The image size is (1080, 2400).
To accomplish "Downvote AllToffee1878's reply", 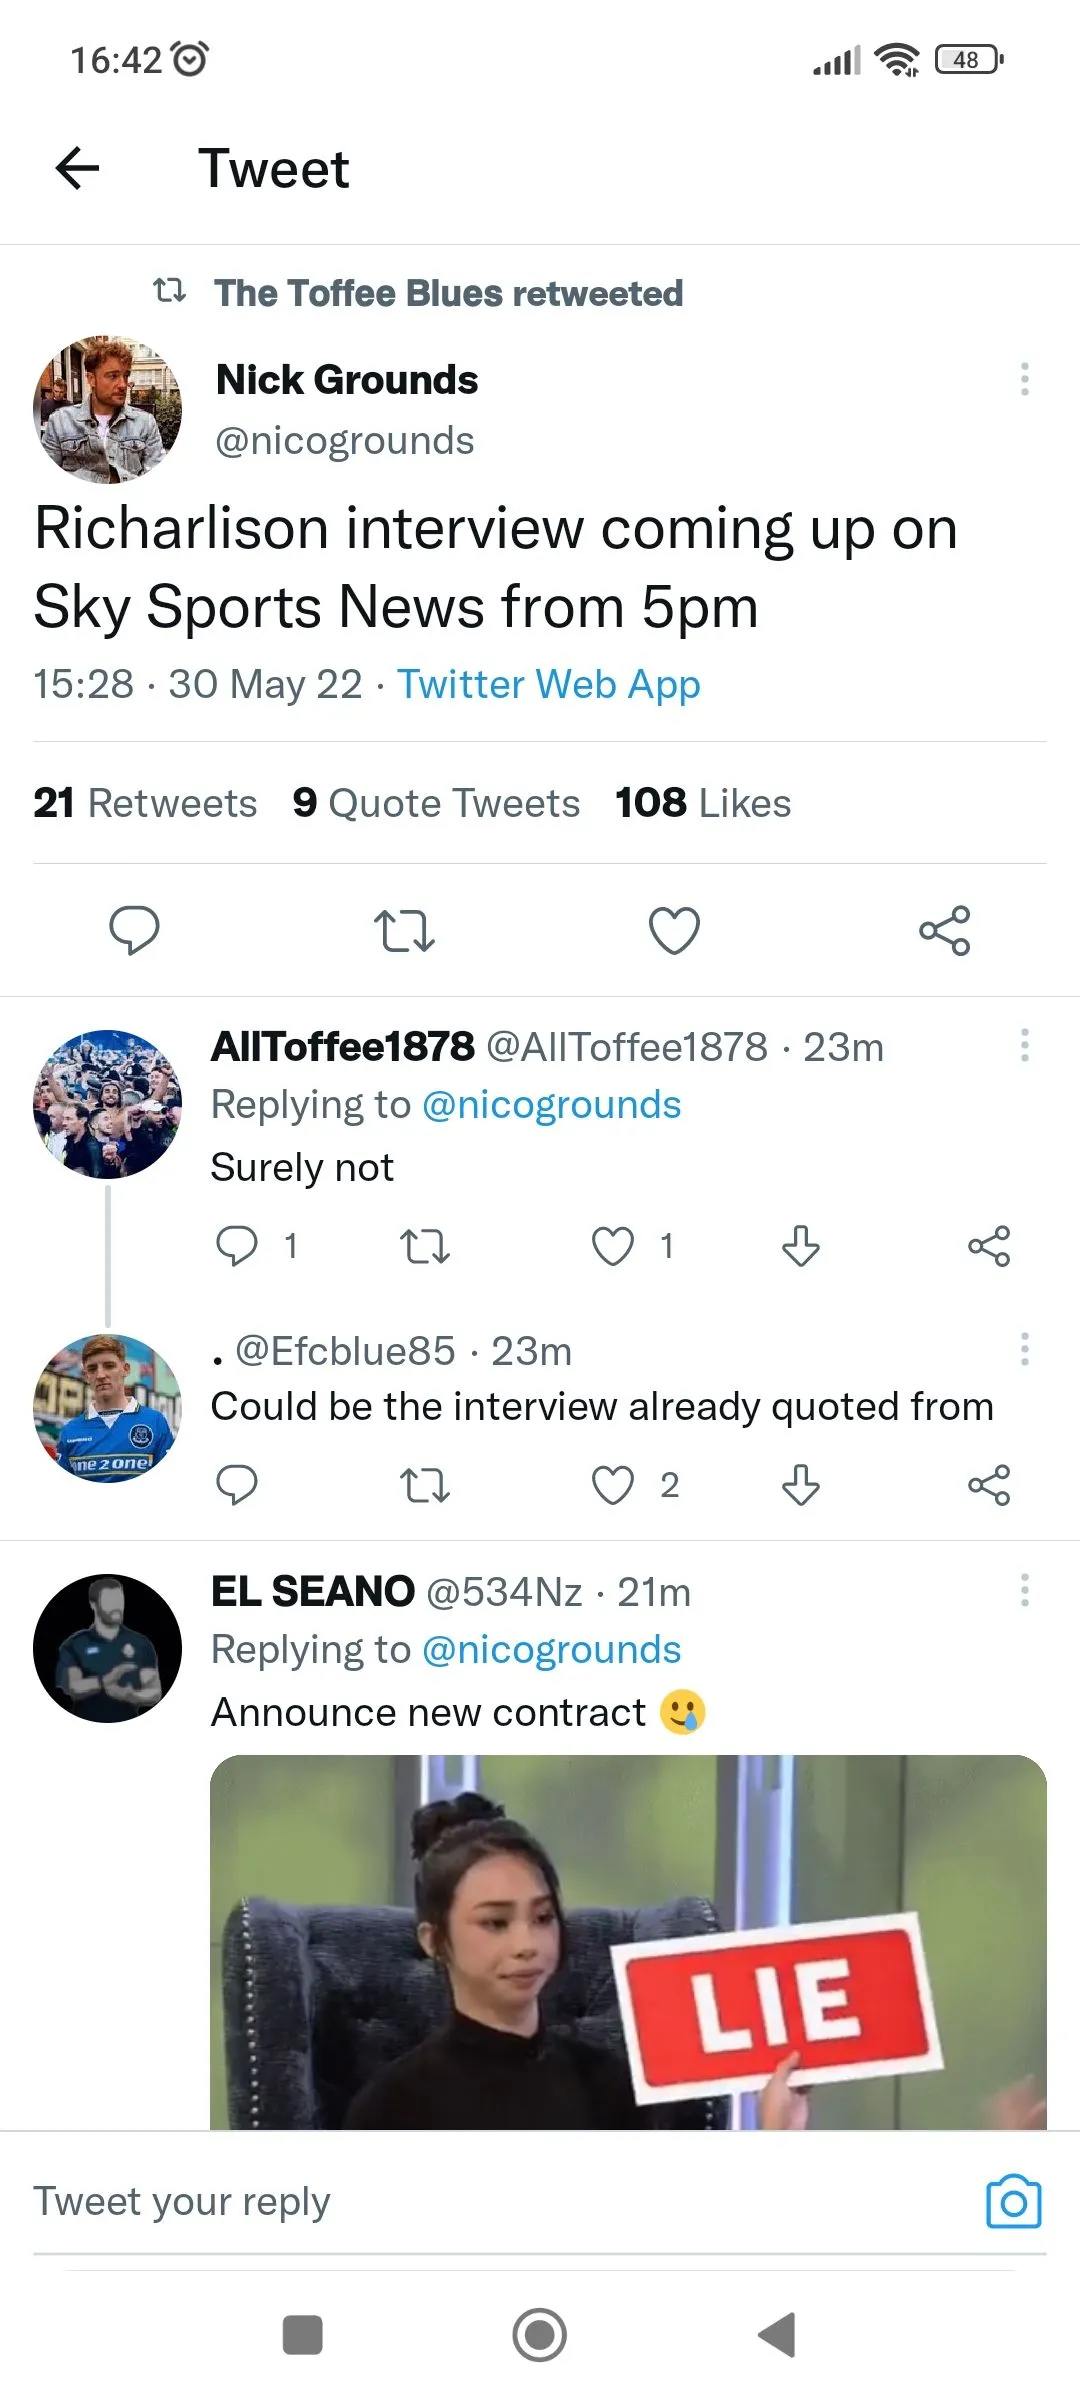I will (x=800, y=1246).
